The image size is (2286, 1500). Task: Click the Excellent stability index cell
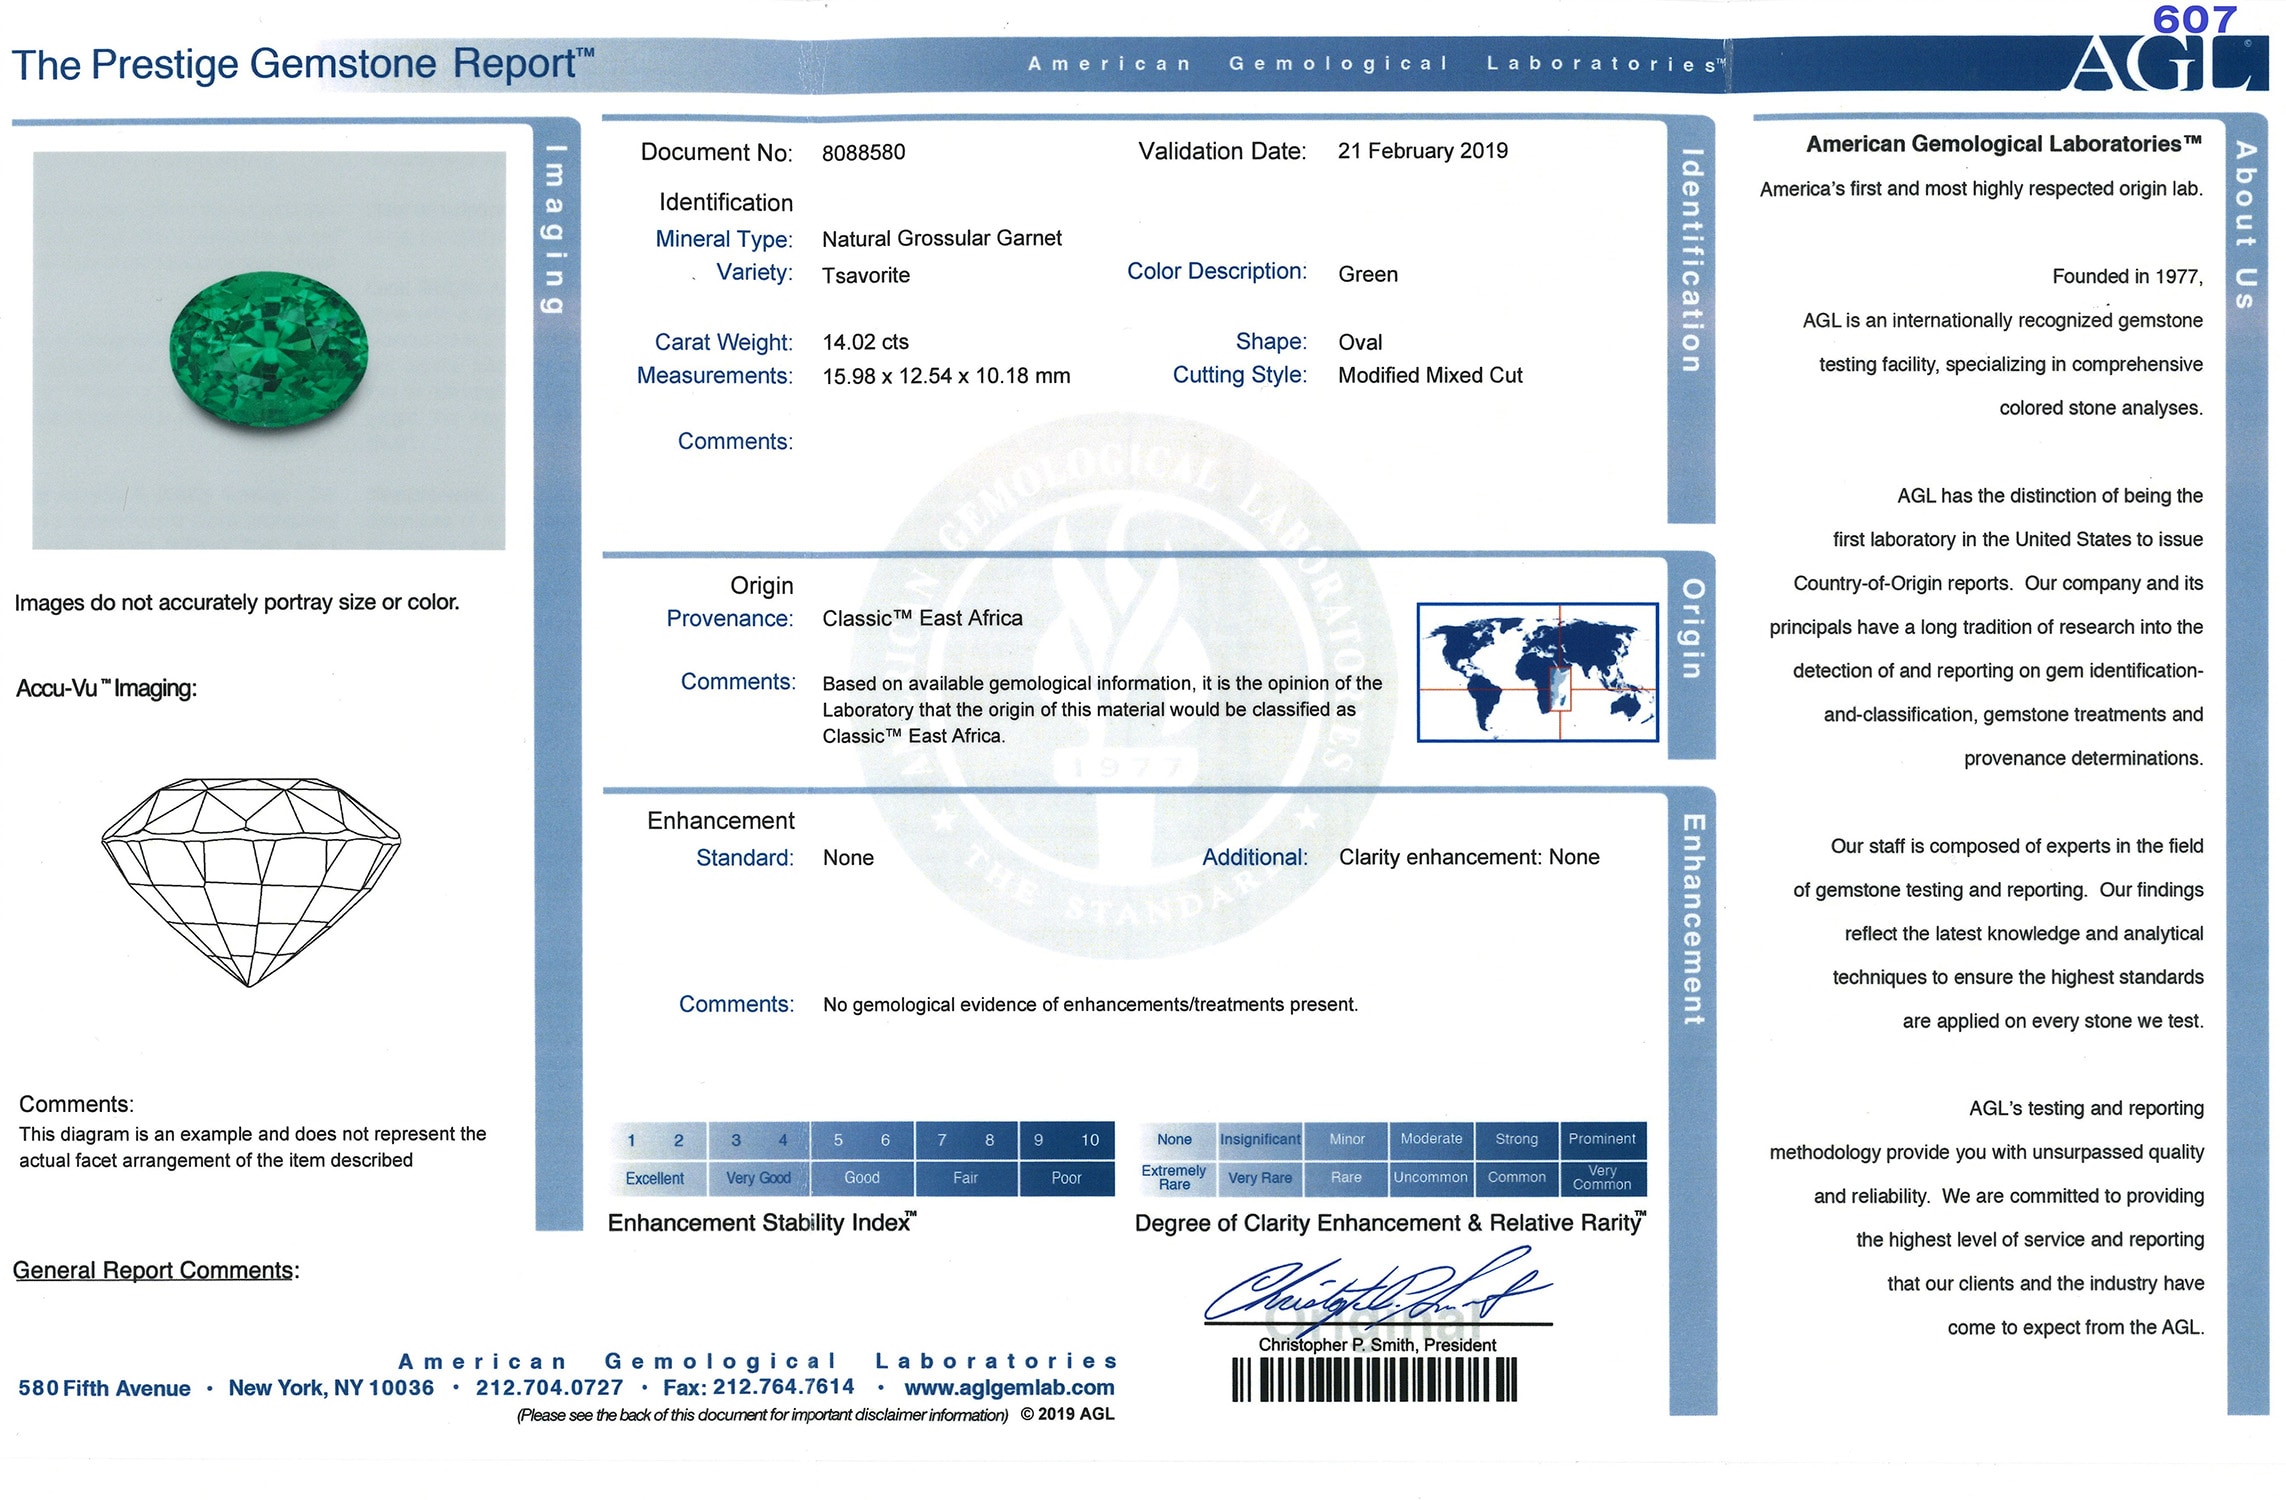point(655,1178)
